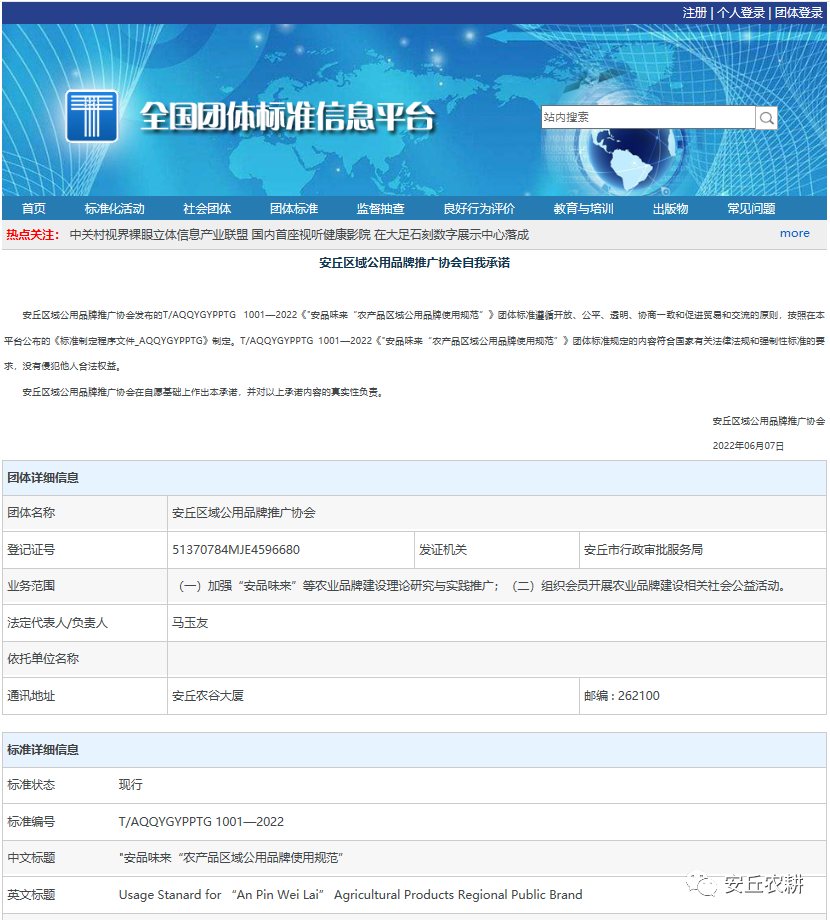Image resolution: width=830 pixels, height=920 pixels.
Task: Click the 全国团体标准信息平台 site title
Action: (x=287, y=117)
